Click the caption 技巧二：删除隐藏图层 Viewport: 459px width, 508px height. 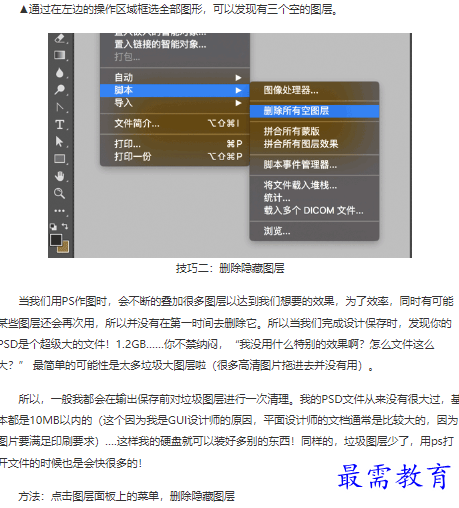[230, 268]
